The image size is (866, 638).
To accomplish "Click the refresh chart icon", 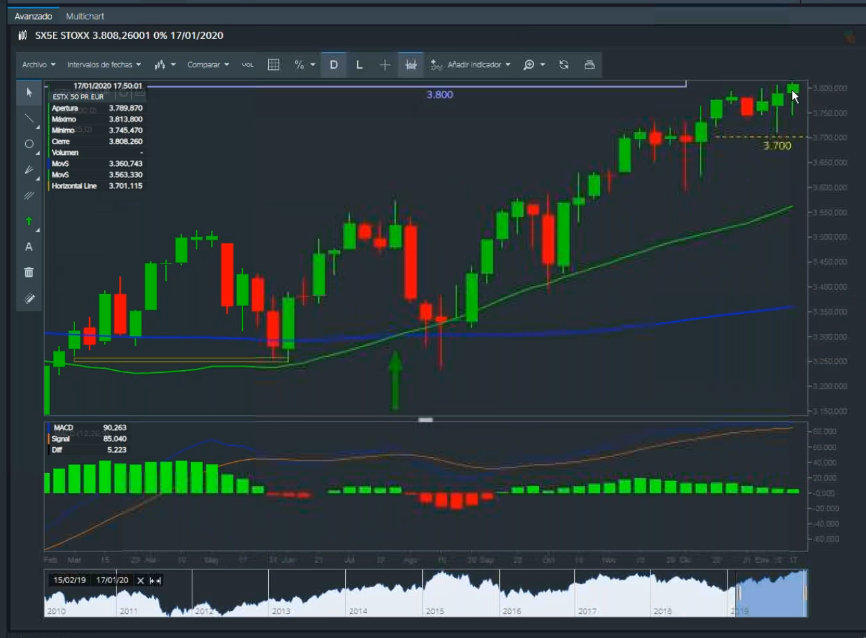I will point(564,65).
